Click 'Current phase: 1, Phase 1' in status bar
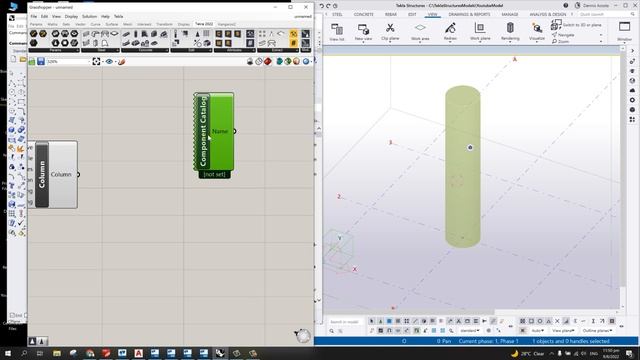Image resolution: width=640 pixels, height=360 pixels. 488,341
